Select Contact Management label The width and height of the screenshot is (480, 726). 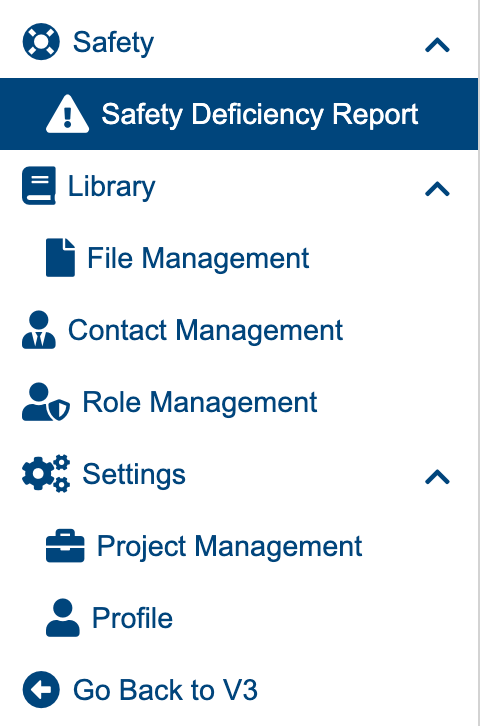(206, 330)
